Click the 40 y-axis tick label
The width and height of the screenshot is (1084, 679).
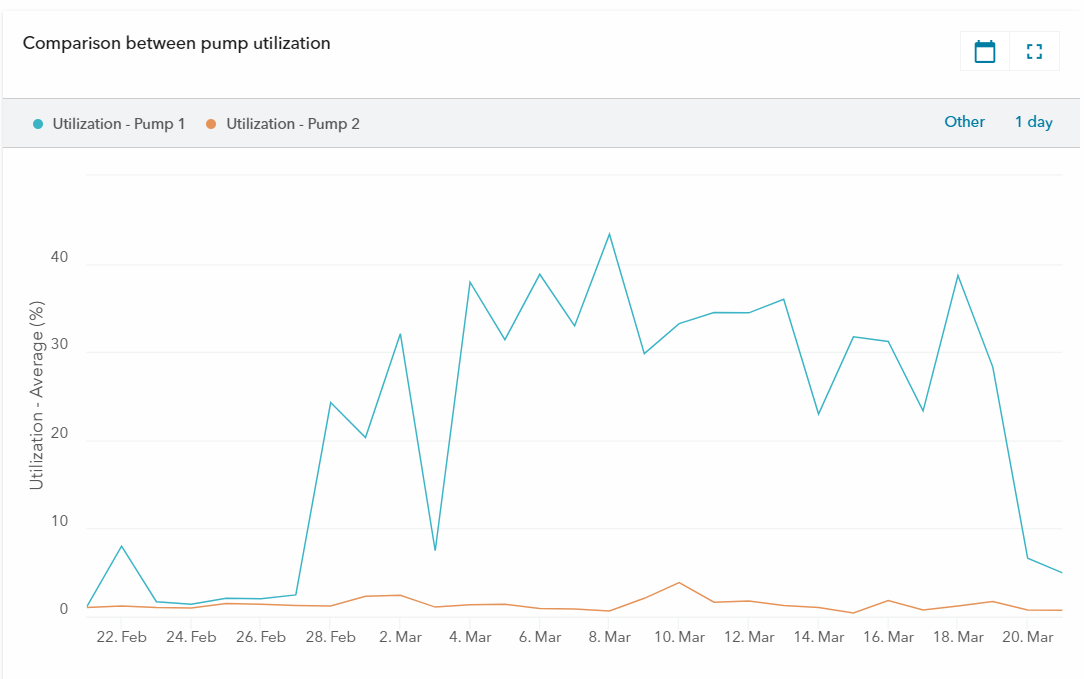pyautogui.click(x=59, y=257)
